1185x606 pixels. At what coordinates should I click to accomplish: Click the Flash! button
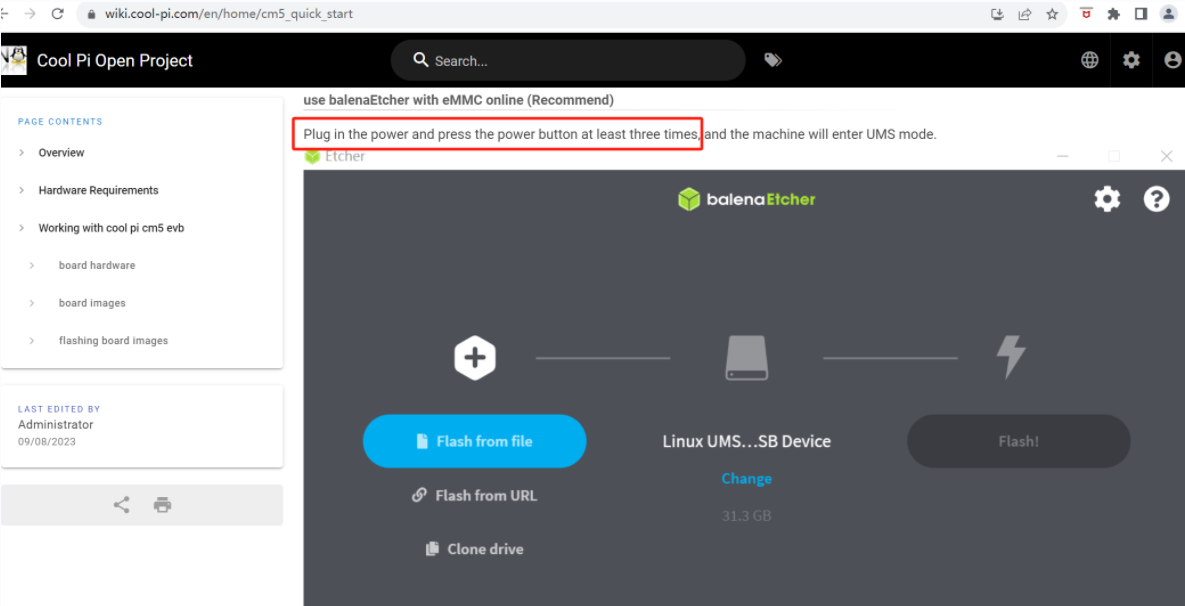(x=1018, y=441)
